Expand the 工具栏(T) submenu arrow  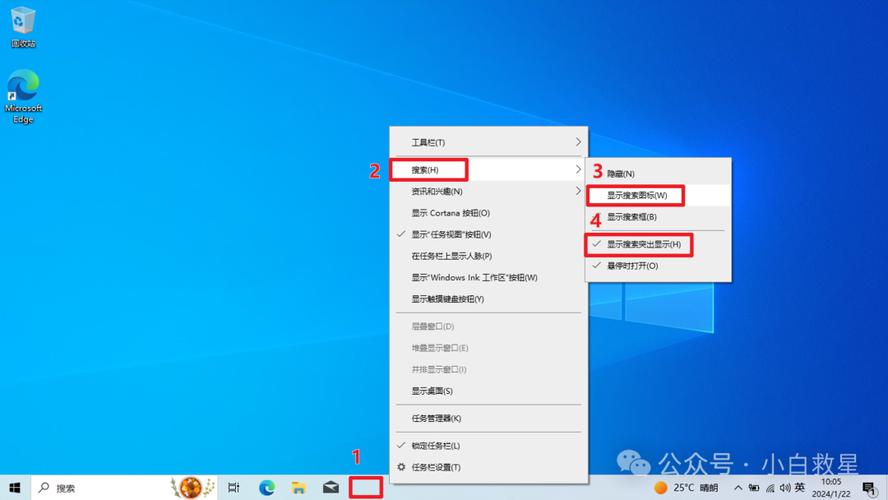point(578,142)
